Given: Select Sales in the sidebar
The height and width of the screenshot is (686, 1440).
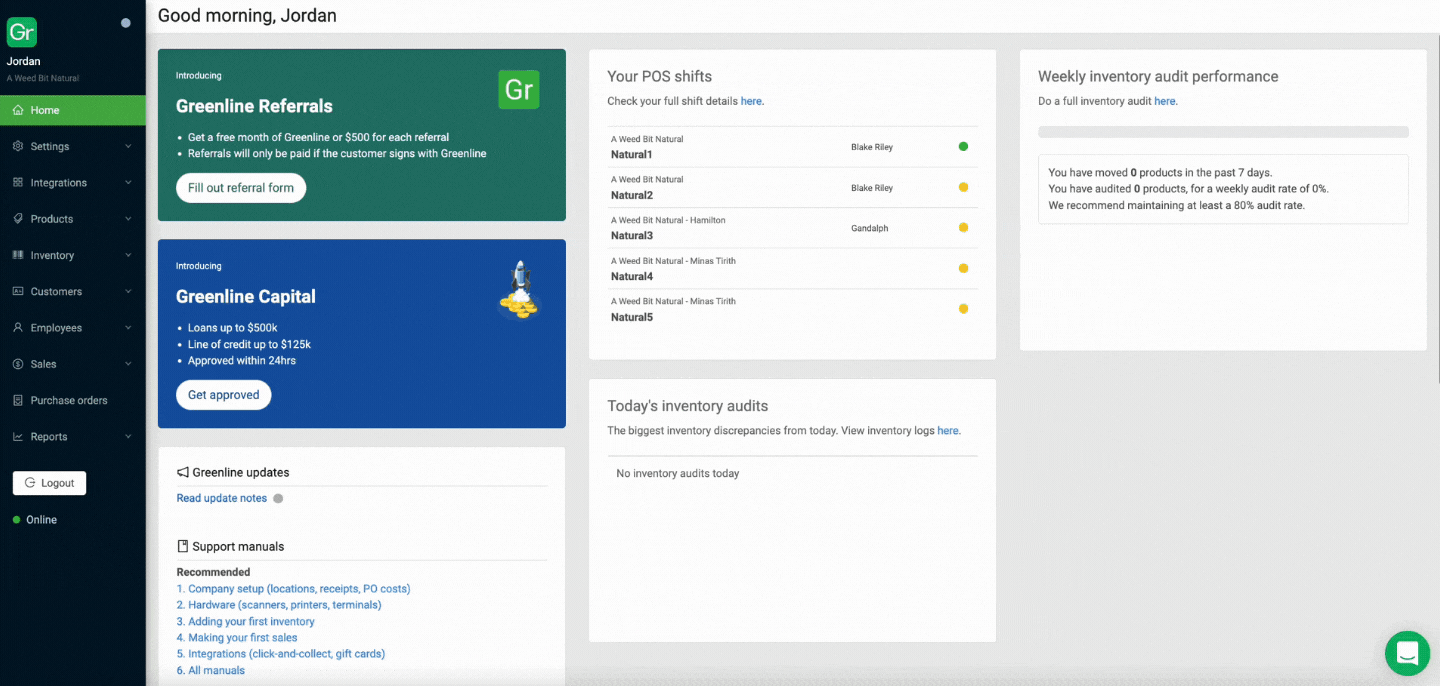Looking at the screenshot, I should pos(43,364).
